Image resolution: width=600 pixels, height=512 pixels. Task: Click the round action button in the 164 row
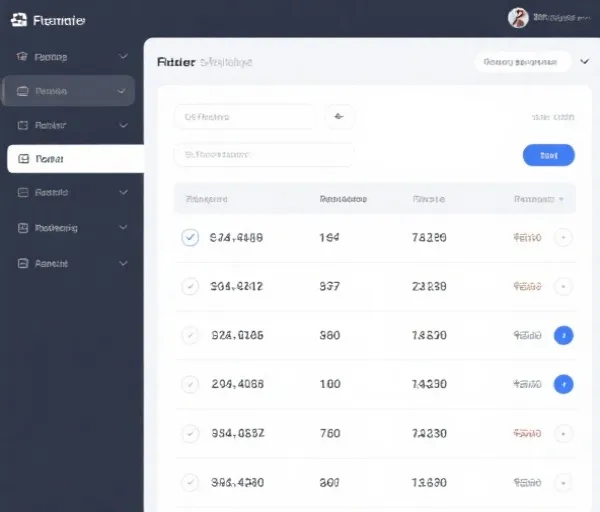coord(563,238)
